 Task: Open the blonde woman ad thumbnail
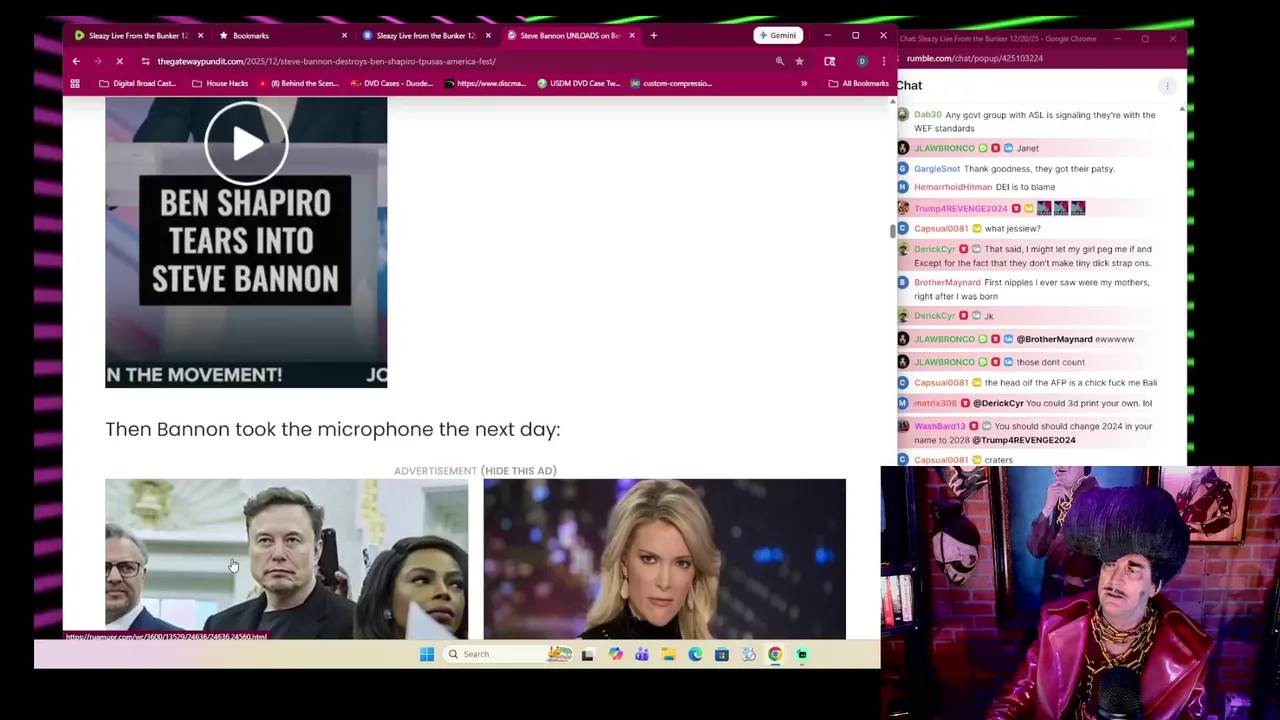click(664, 558)
